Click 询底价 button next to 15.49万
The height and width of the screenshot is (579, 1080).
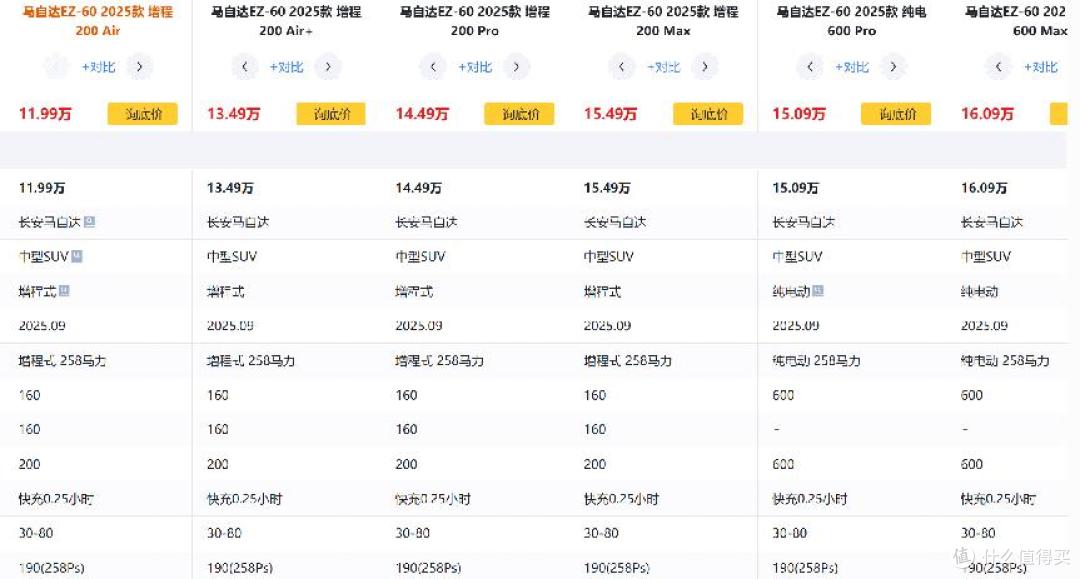tap(708, 114)
